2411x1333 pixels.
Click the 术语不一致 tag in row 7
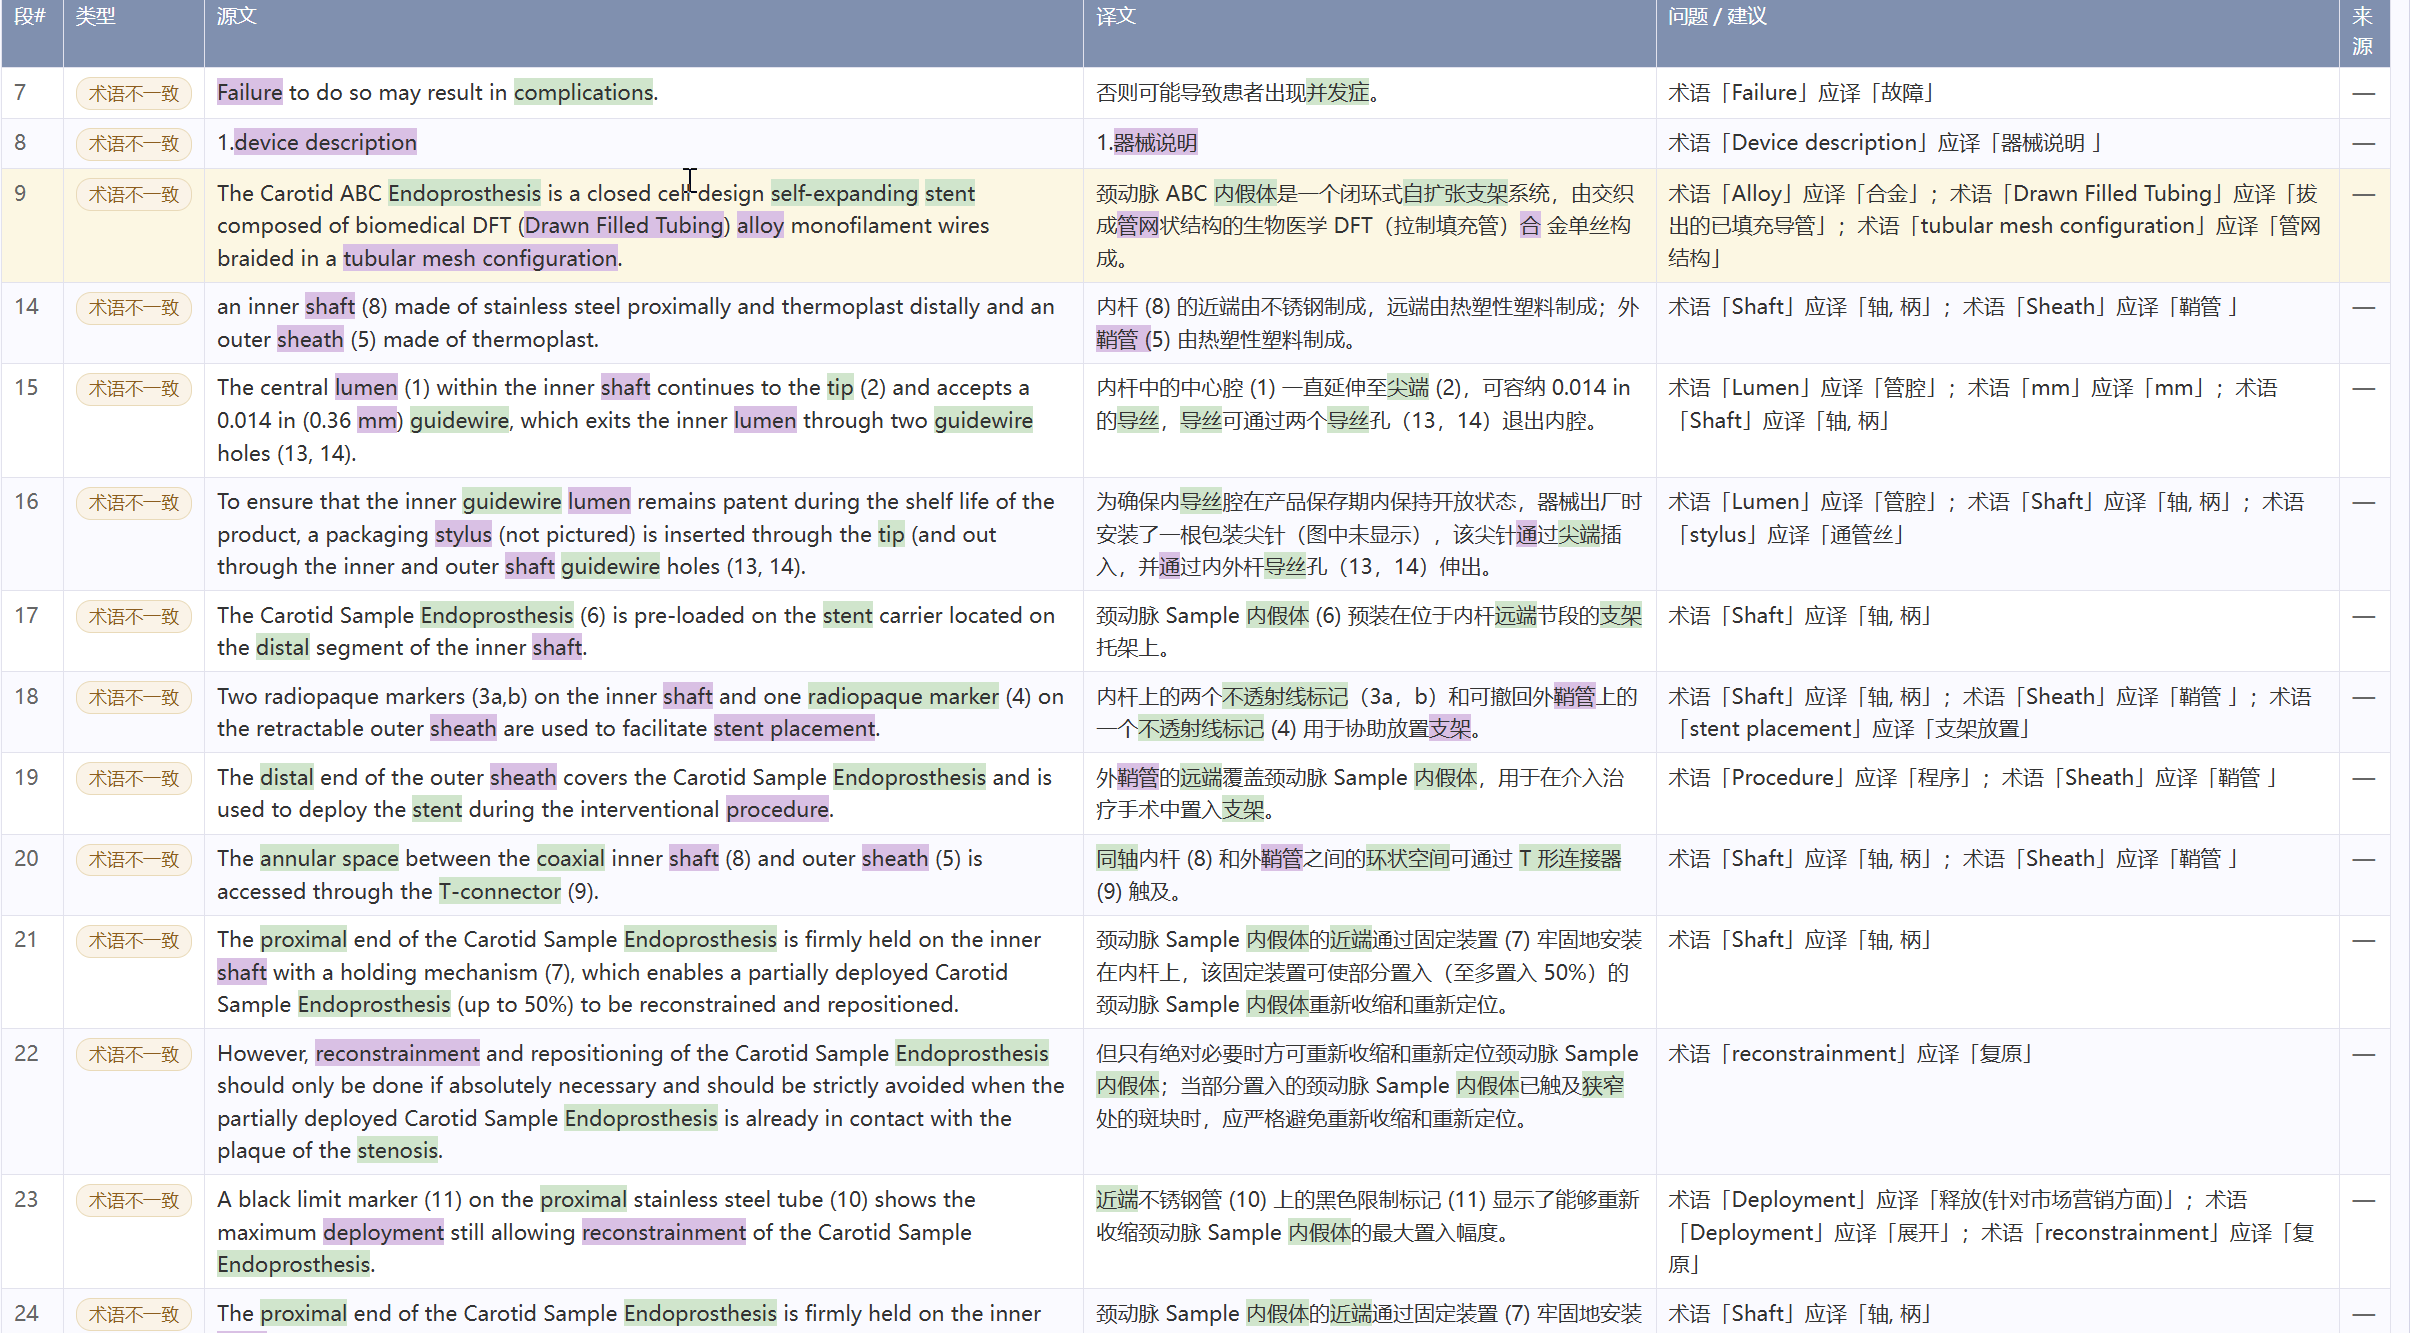pyautogui.click(x=133, y=94)
